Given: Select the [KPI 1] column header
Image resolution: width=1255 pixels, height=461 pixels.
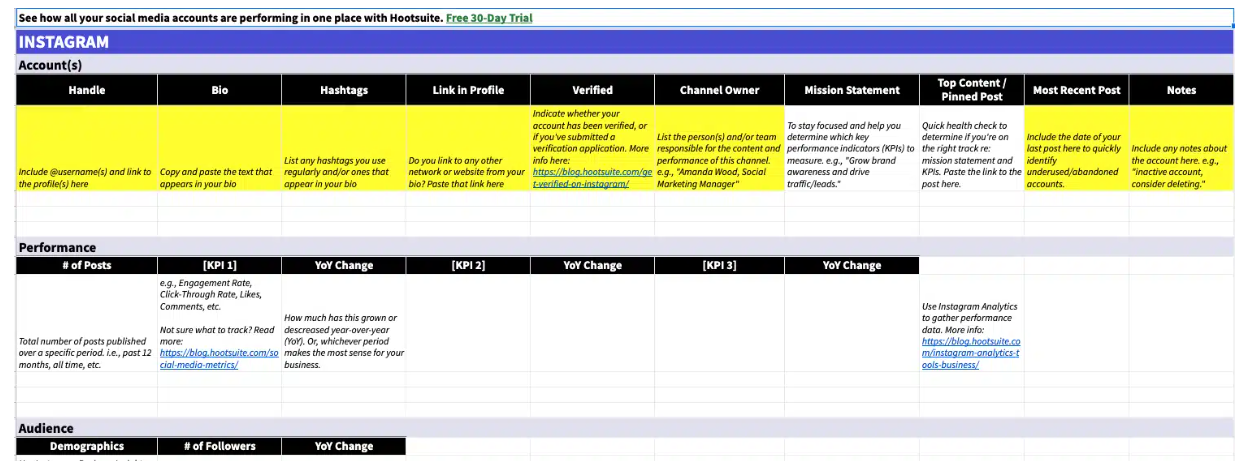Looking at the screenshot, I should [220, 265].
